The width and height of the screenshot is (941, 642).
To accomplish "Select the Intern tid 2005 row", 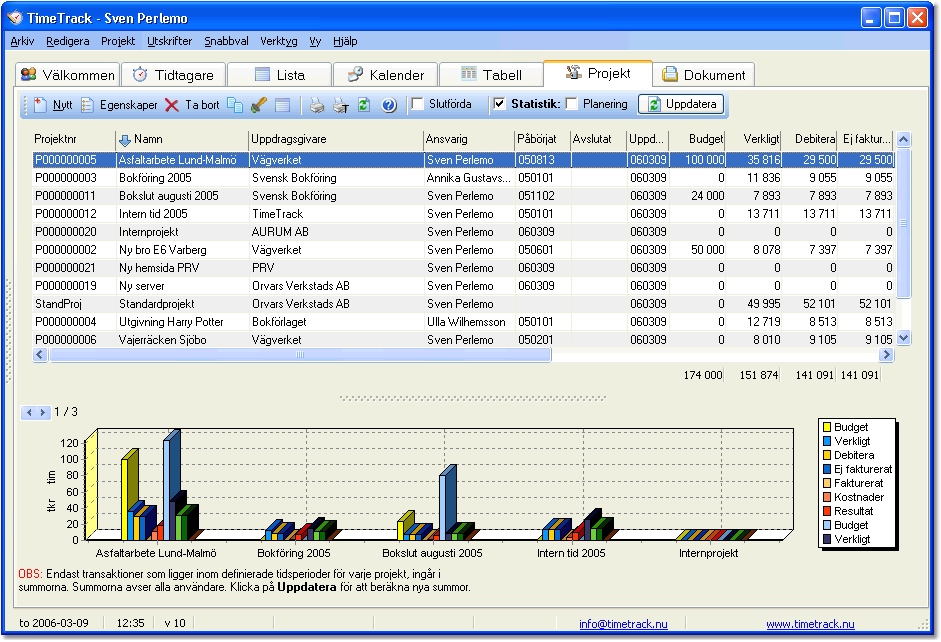I will tap(463, 214).
